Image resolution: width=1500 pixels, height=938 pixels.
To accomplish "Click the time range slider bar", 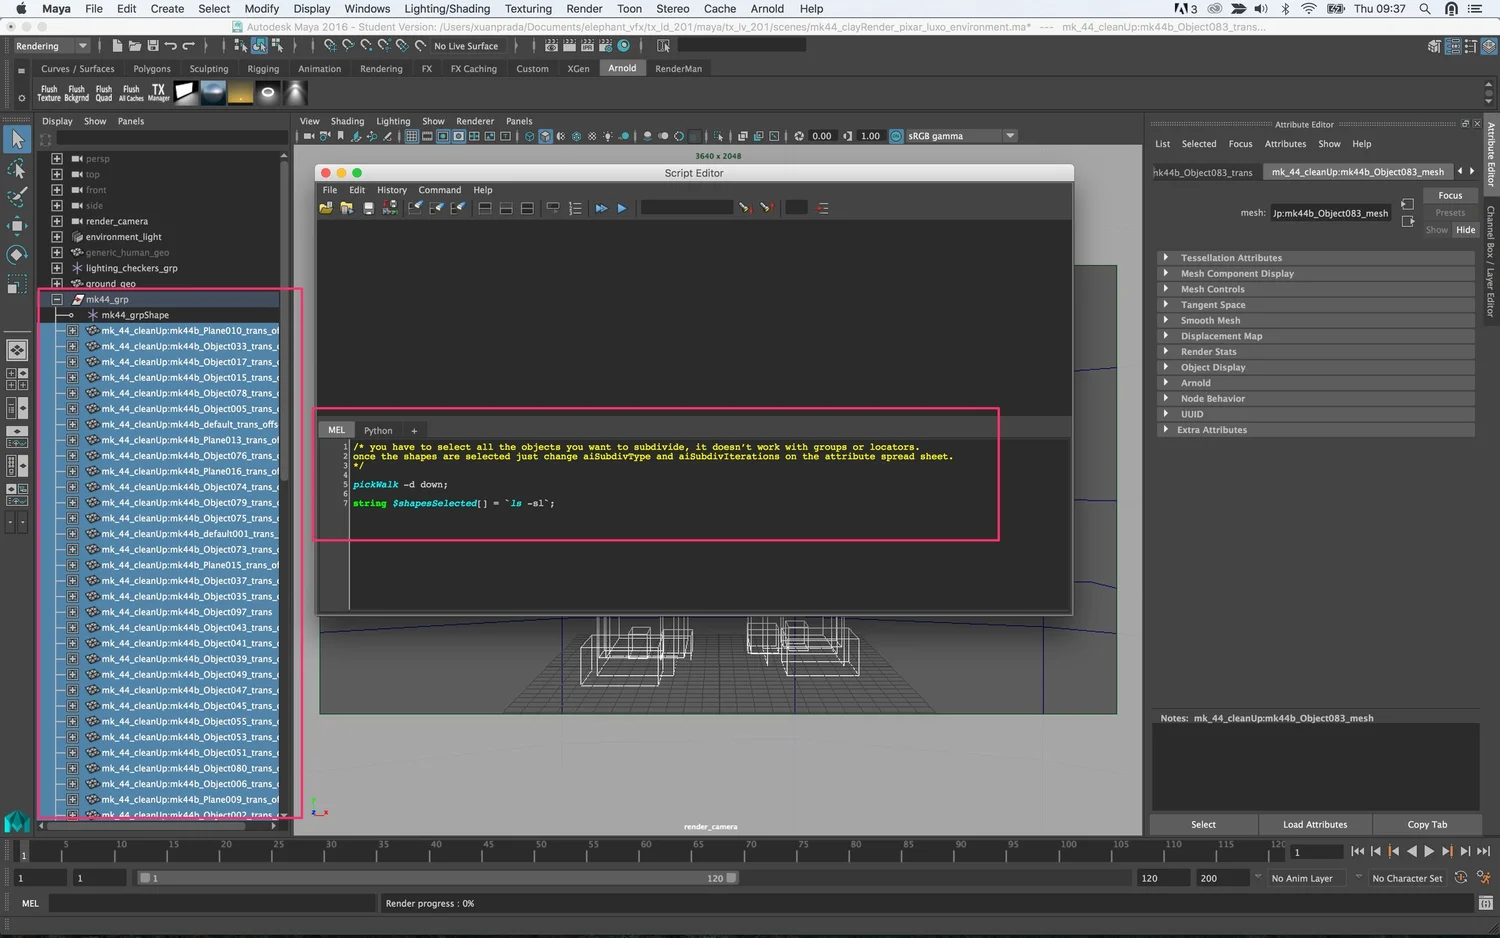I will 438,878.
